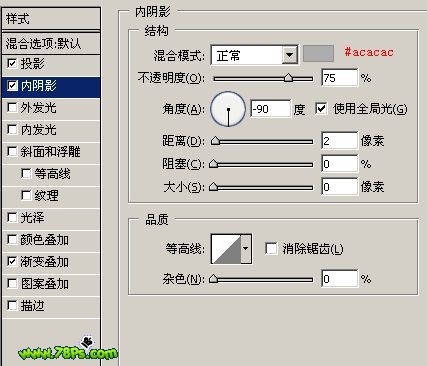427x366 pixels.
Task: Click the 阻塞 choke slider handle
Action: (x=213, y=164)
